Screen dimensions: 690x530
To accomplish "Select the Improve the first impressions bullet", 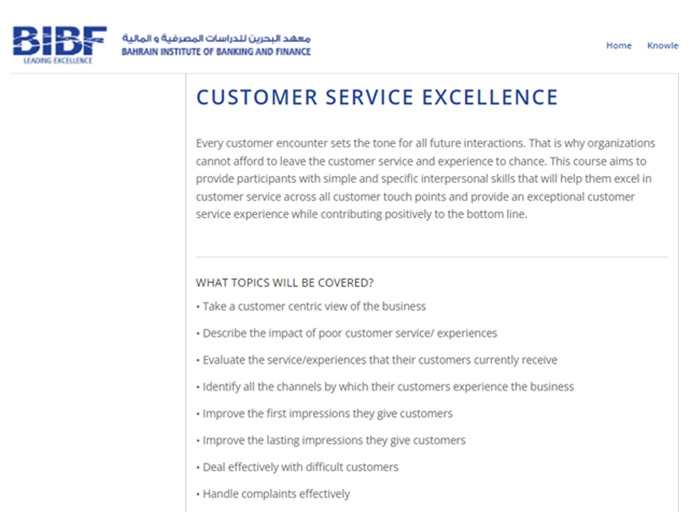I will tap(324, 414).
